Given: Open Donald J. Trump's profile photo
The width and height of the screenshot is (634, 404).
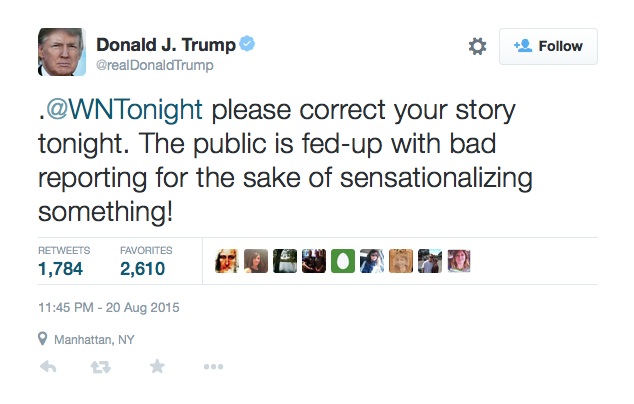Looking at the screenshot, I should 61,51.
